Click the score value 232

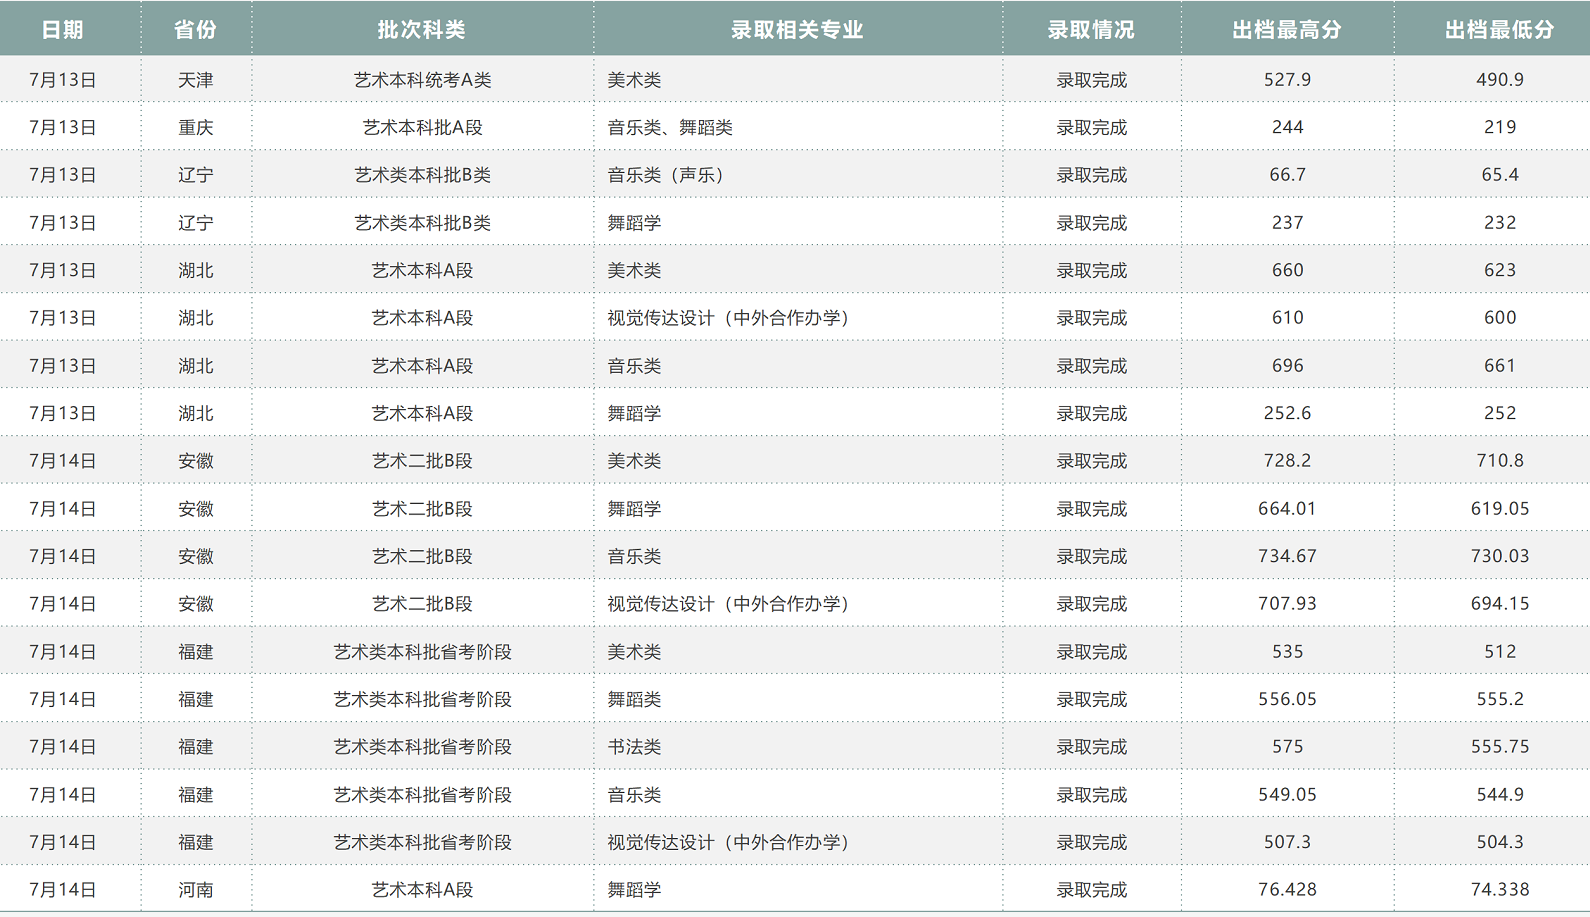click(1500, 223)
